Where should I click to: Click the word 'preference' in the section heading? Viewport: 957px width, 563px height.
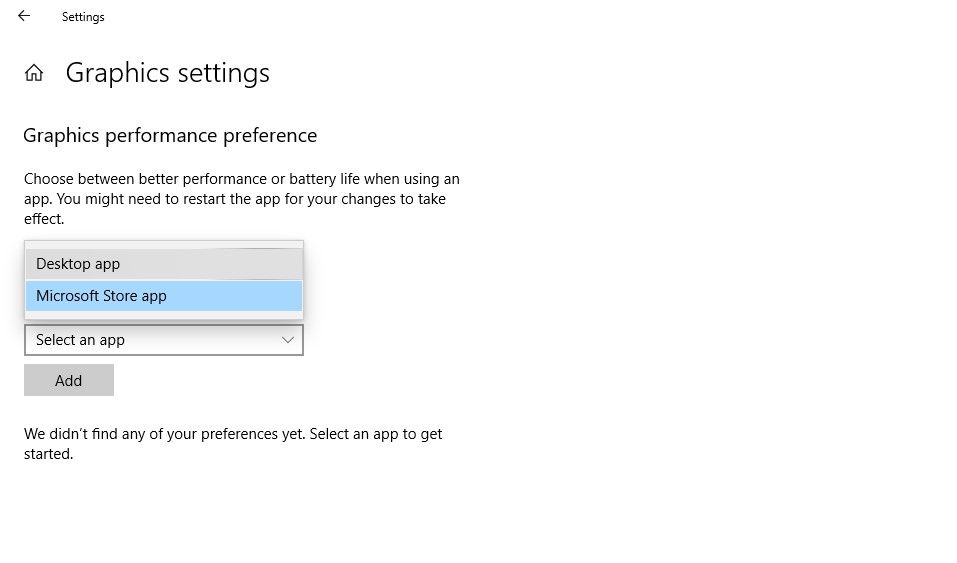pyautogui.click(x=272, y=135)
